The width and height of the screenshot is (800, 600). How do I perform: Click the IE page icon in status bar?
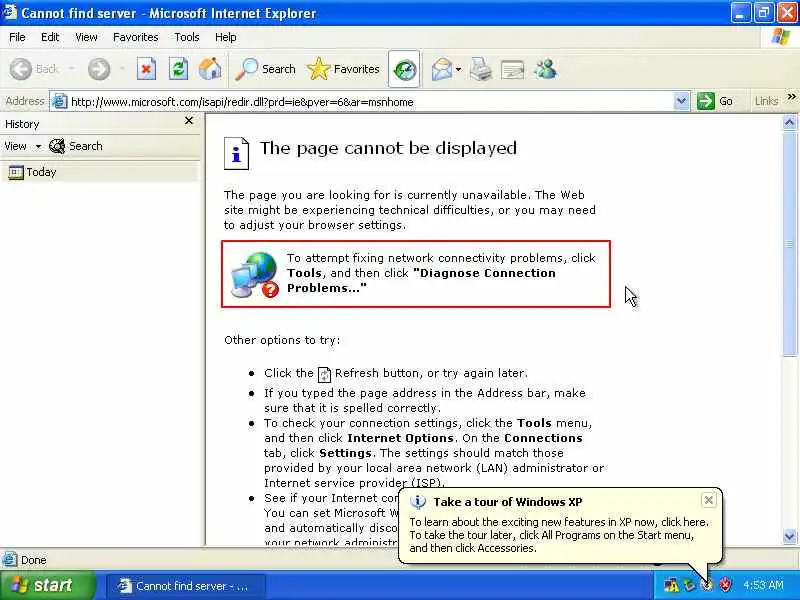[9, 560]
